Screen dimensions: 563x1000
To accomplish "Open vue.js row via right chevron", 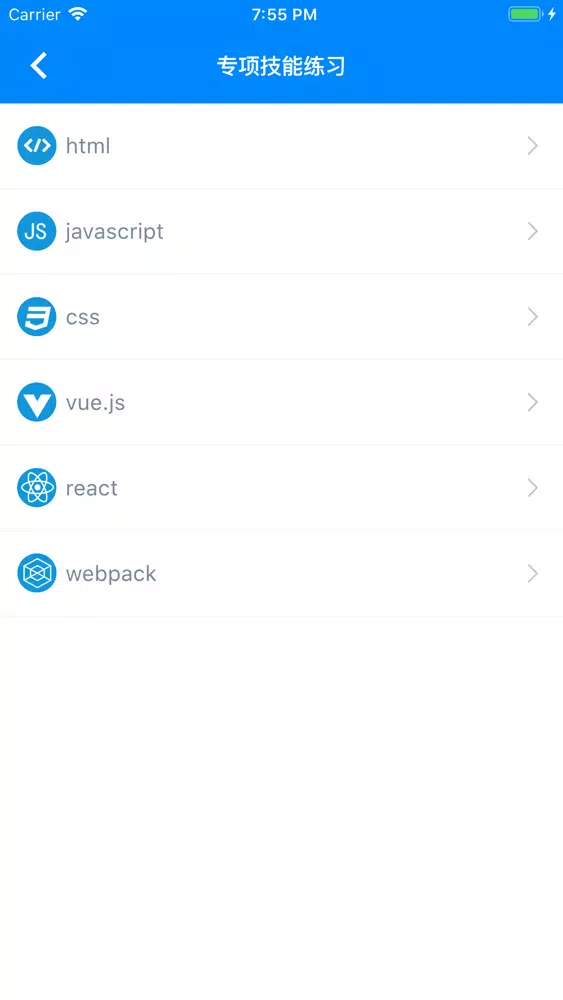I will click(x=532, y=402).
